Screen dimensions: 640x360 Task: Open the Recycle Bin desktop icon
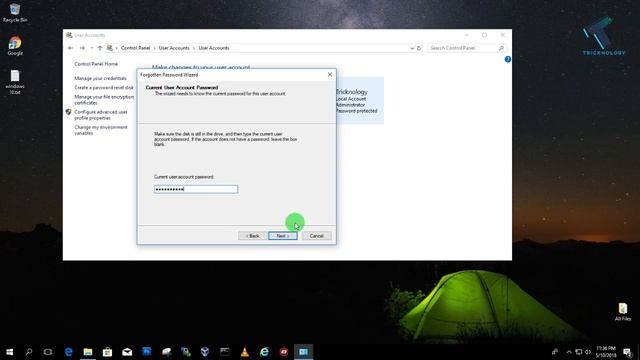point(15,13)
